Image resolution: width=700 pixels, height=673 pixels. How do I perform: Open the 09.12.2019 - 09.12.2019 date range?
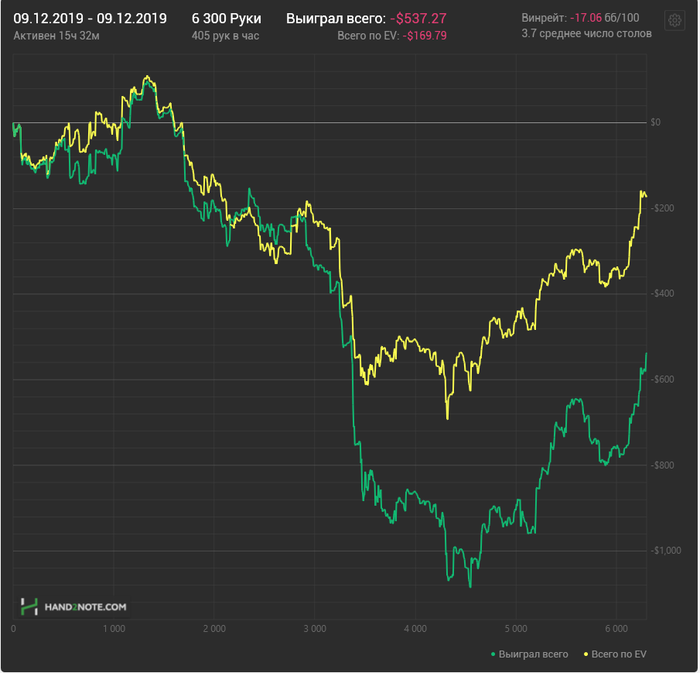click(90, 18)
